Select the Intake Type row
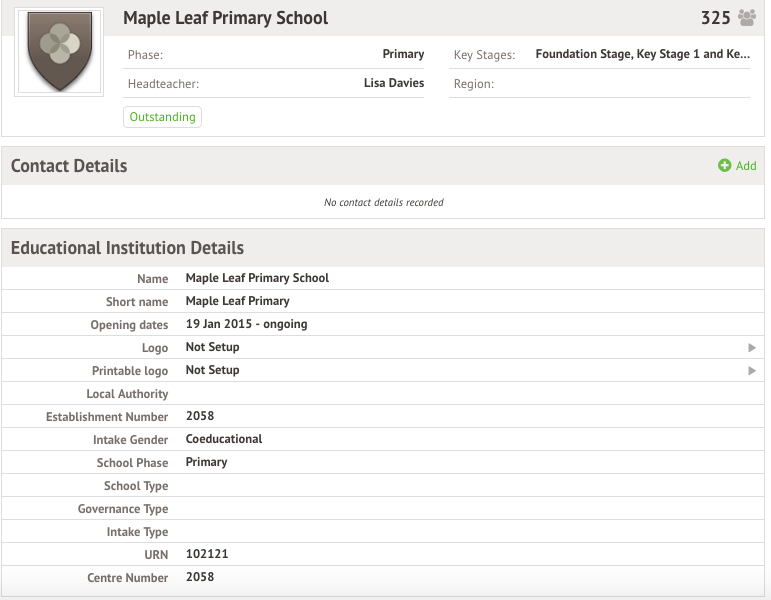This screenshot has height=600, width=771. click(383, 532)
